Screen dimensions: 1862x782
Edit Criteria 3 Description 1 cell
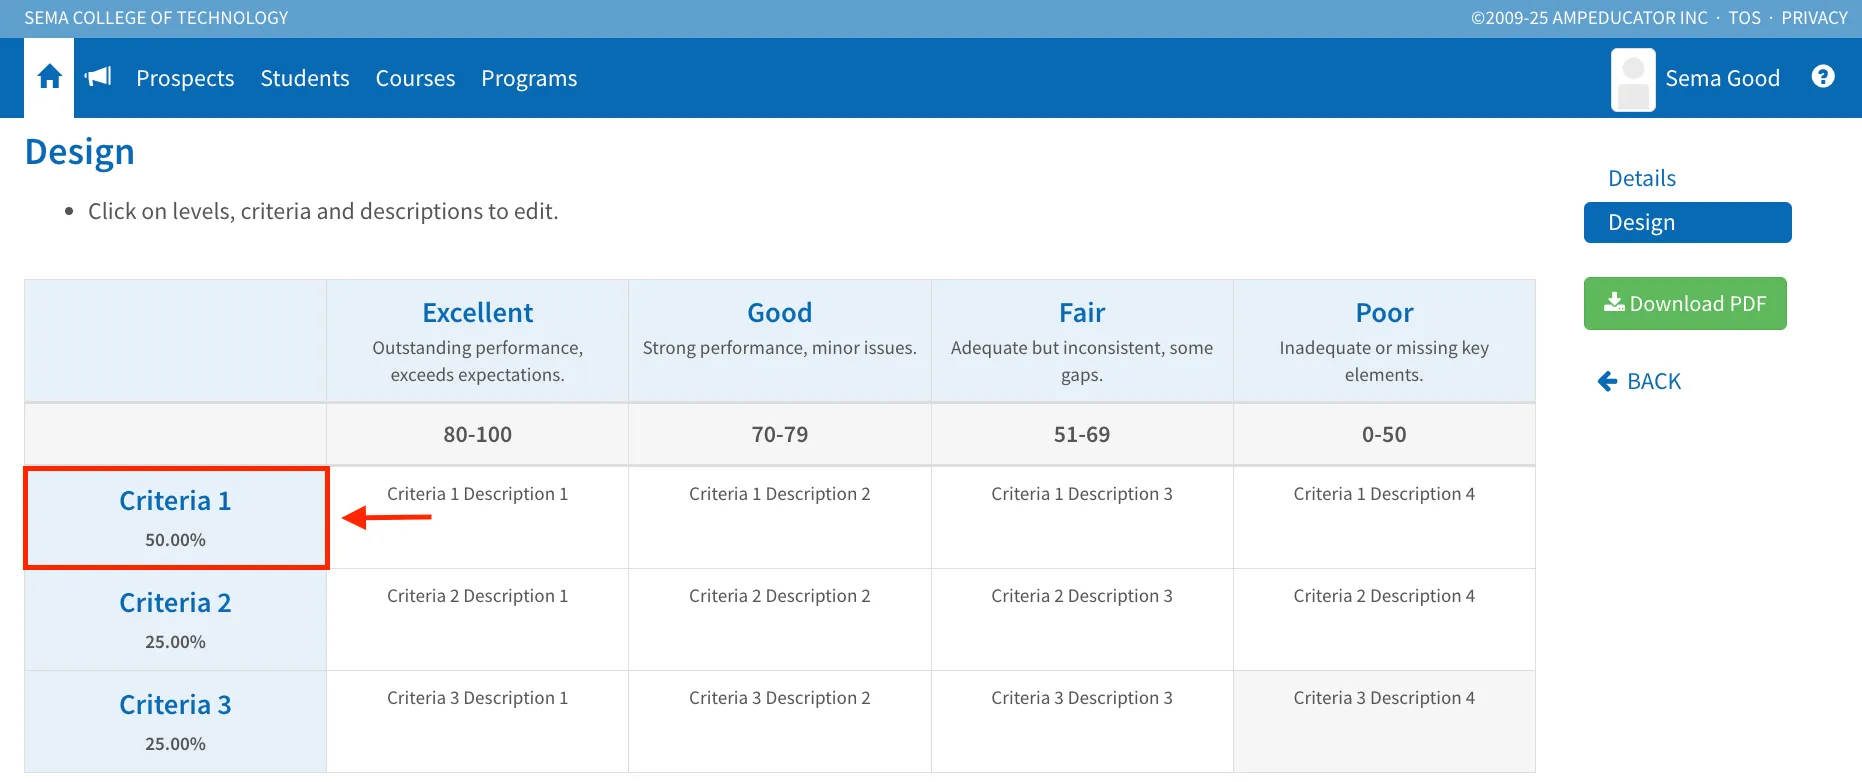coord(477,722)
